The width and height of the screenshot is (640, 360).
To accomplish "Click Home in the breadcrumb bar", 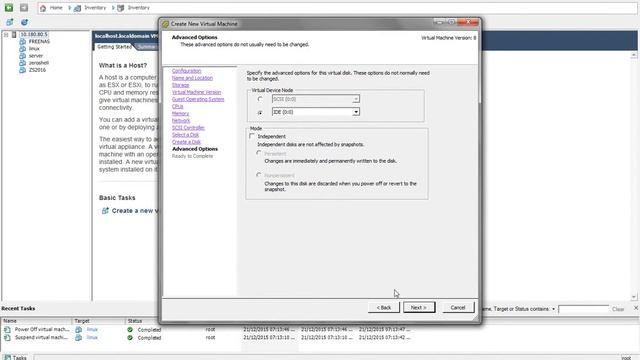I will coord(56,8).
